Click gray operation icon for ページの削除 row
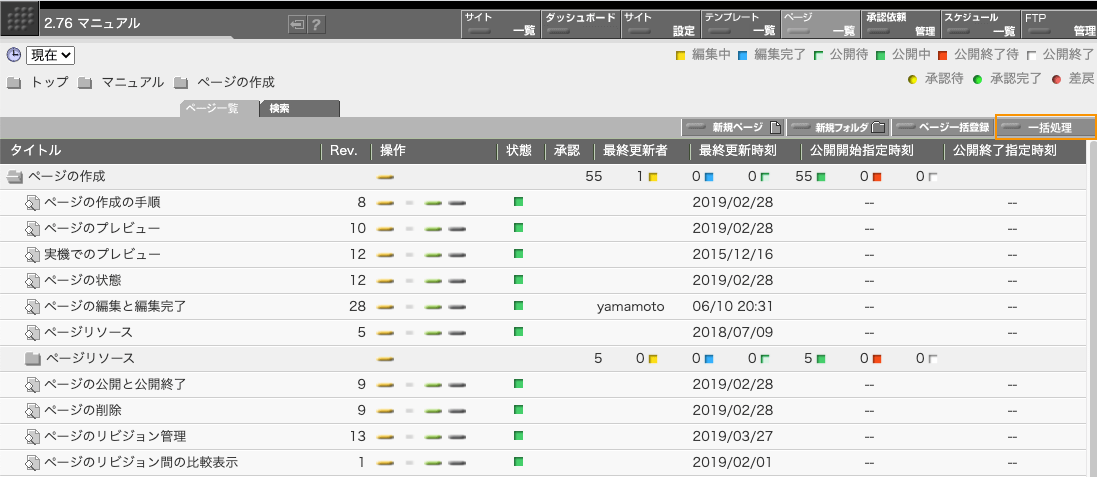This screenshot has width=1097, height=477. tap(457, 411)
